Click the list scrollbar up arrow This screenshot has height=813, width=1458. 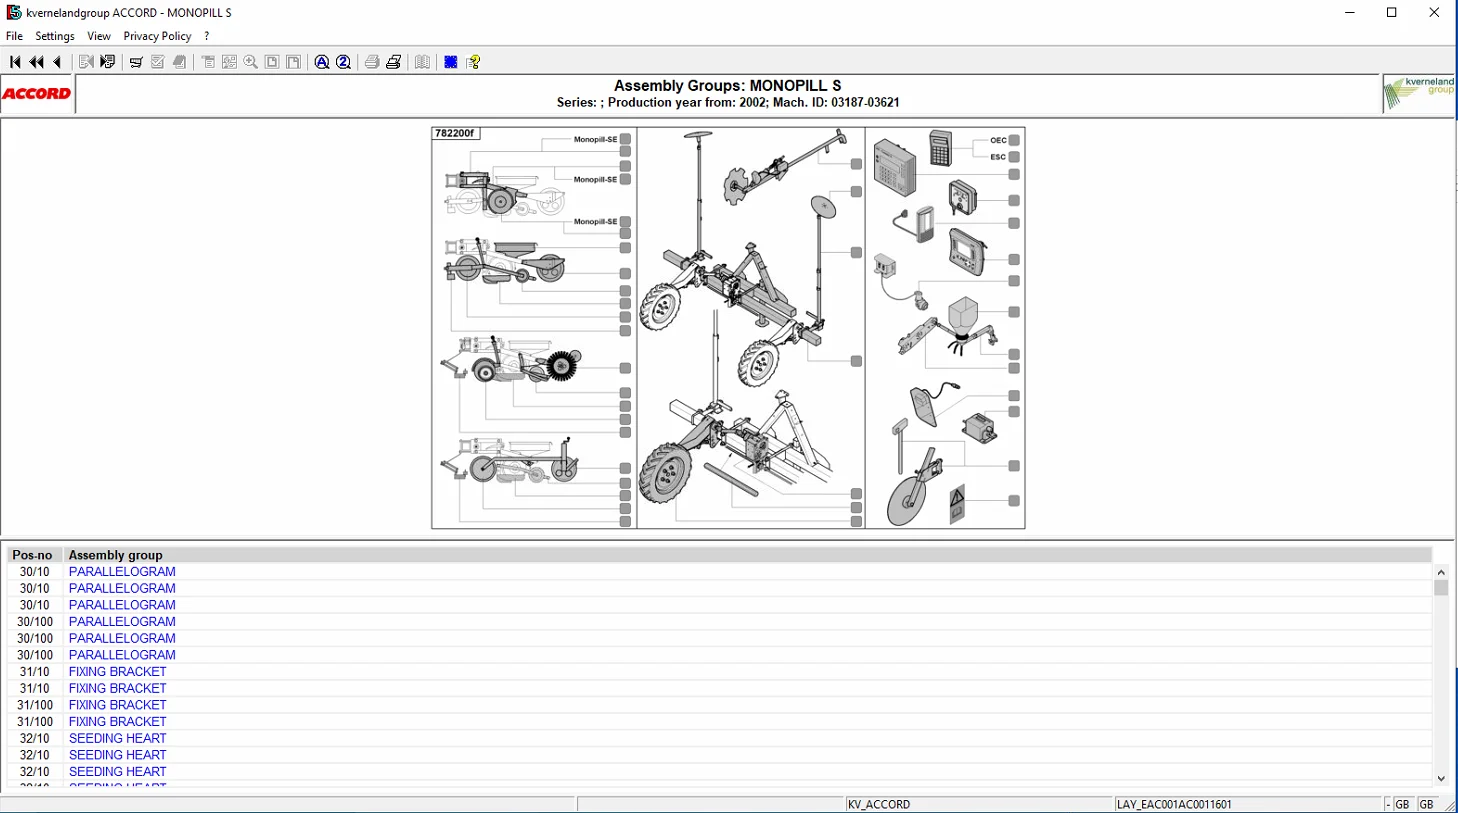pyautogui.click(x=1441, y=572)
